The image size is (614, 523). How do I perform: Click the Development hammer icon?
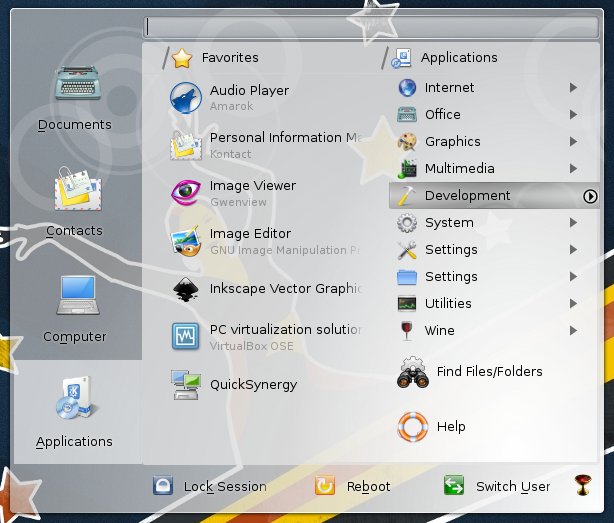(407, 196)
